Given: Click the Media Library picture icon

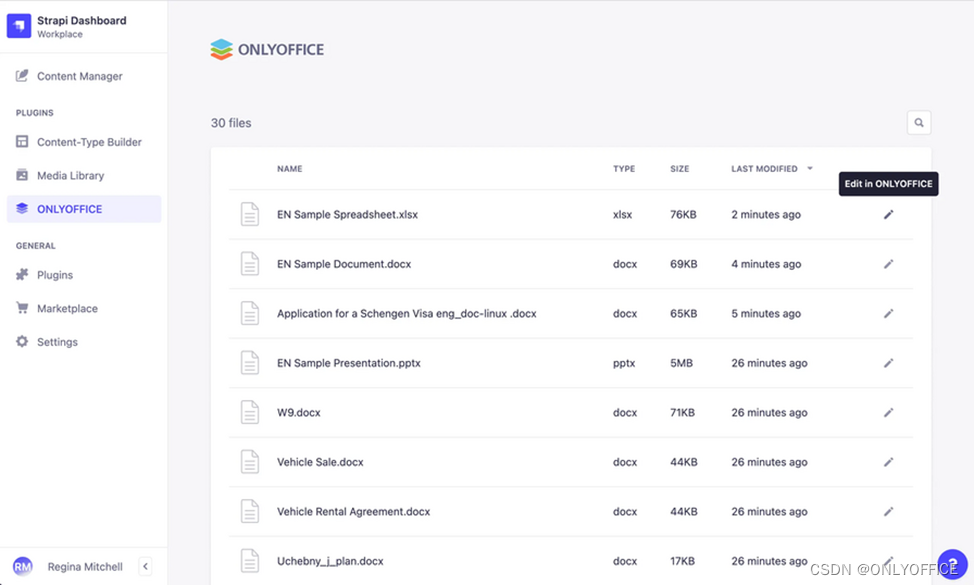Looking at the screenshot, I should click(22, 175).
